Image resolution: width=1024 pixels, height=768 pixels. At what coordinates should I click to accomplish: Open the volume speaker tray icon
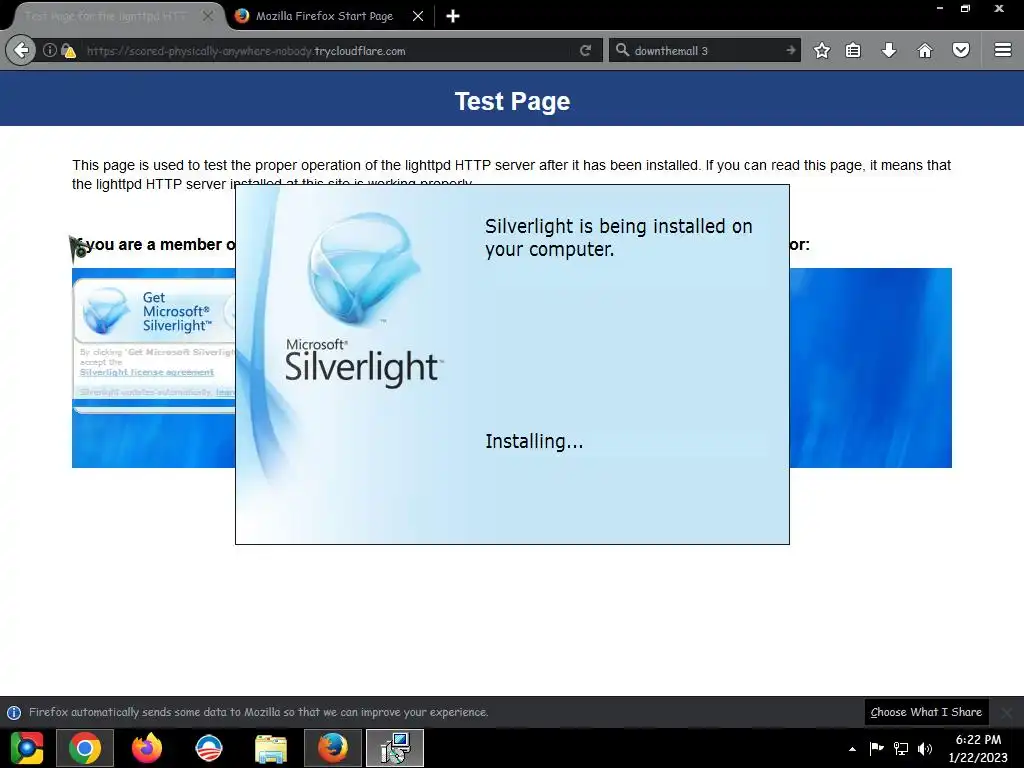(x=925, y=748)
